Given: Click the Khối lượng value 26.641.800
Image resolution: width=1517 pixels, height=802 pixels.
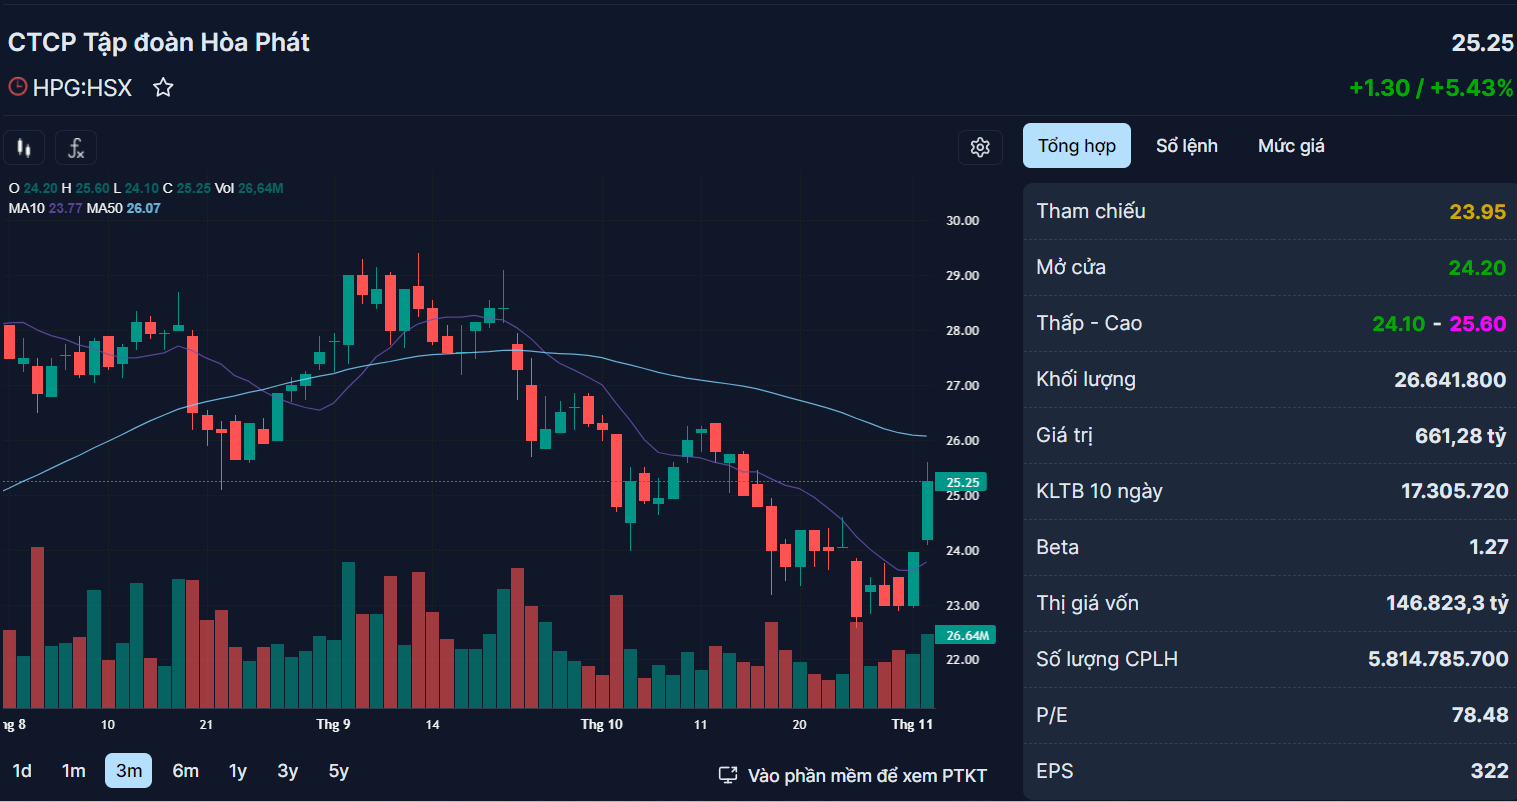Looking at the screenshot, I should coord(1450,380).
